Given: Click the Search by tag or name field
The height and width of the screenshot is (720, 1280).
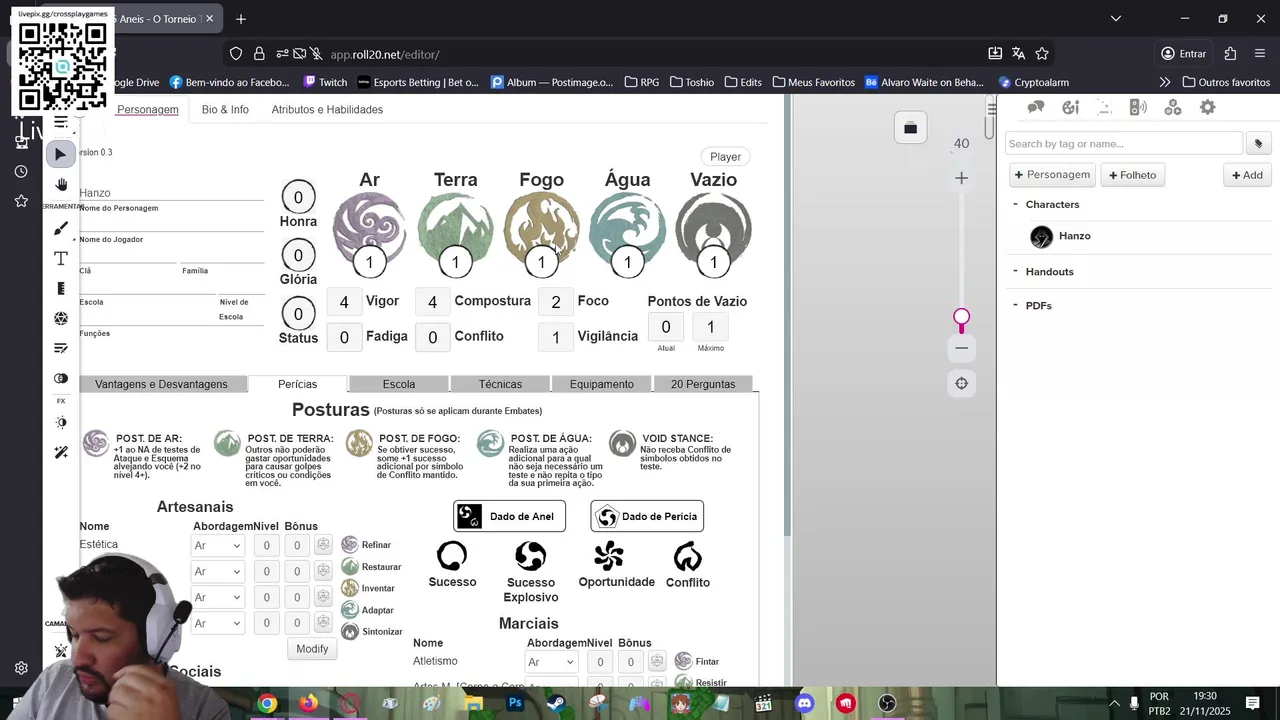Looking at the screenshot, I should coord(1123,144).
